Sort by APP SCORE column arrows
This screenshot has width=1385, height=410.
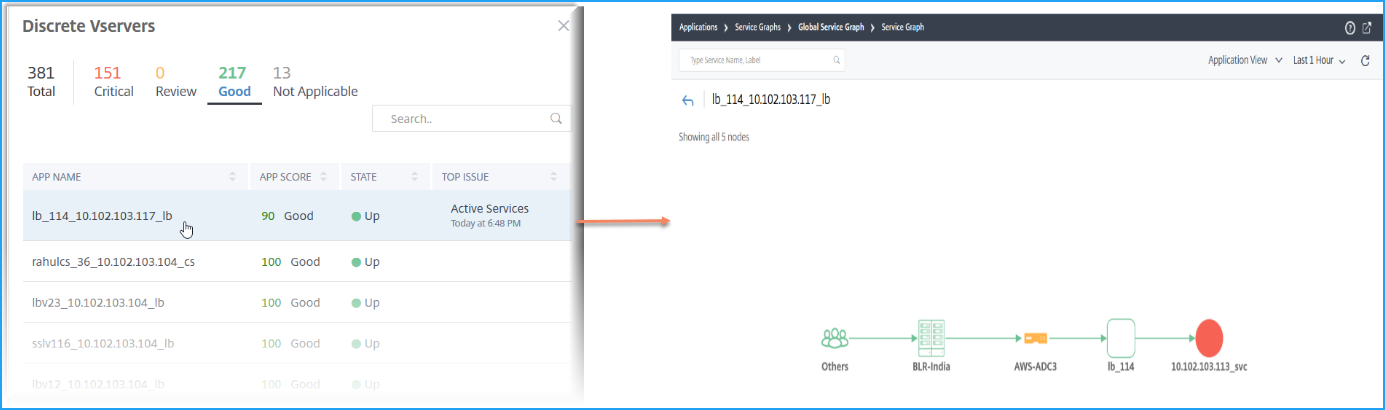click(324, 177)
